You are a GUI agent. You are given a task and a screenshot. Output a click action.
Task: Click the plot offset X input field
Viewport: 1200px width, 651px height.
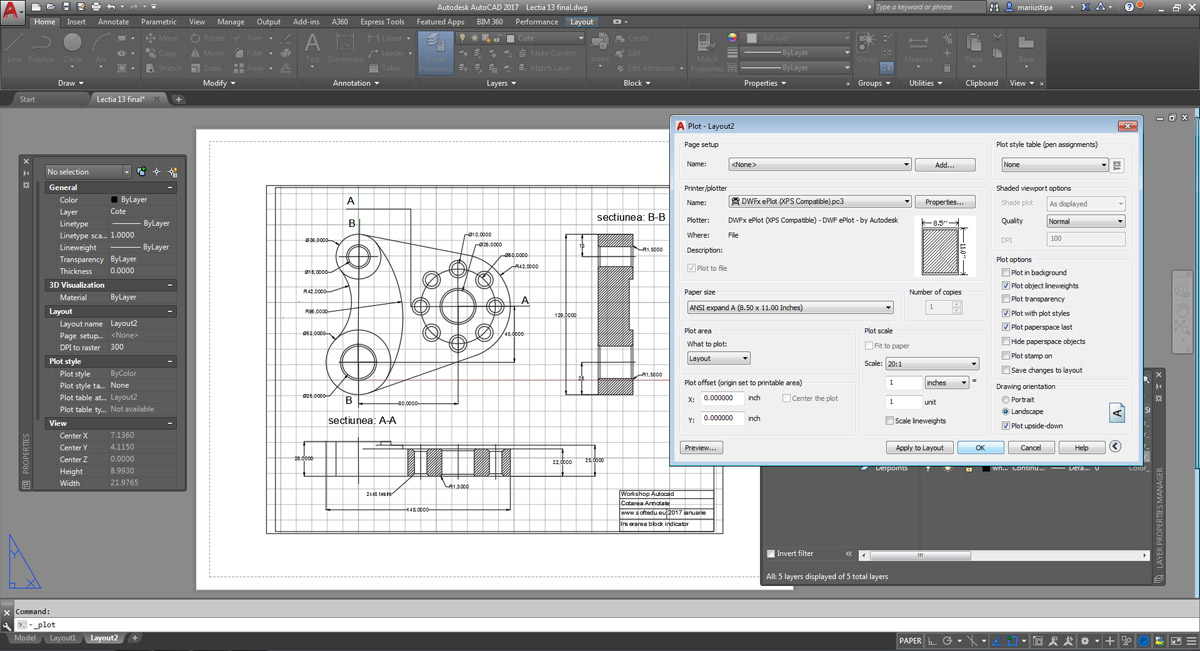[x=723, y=398]
